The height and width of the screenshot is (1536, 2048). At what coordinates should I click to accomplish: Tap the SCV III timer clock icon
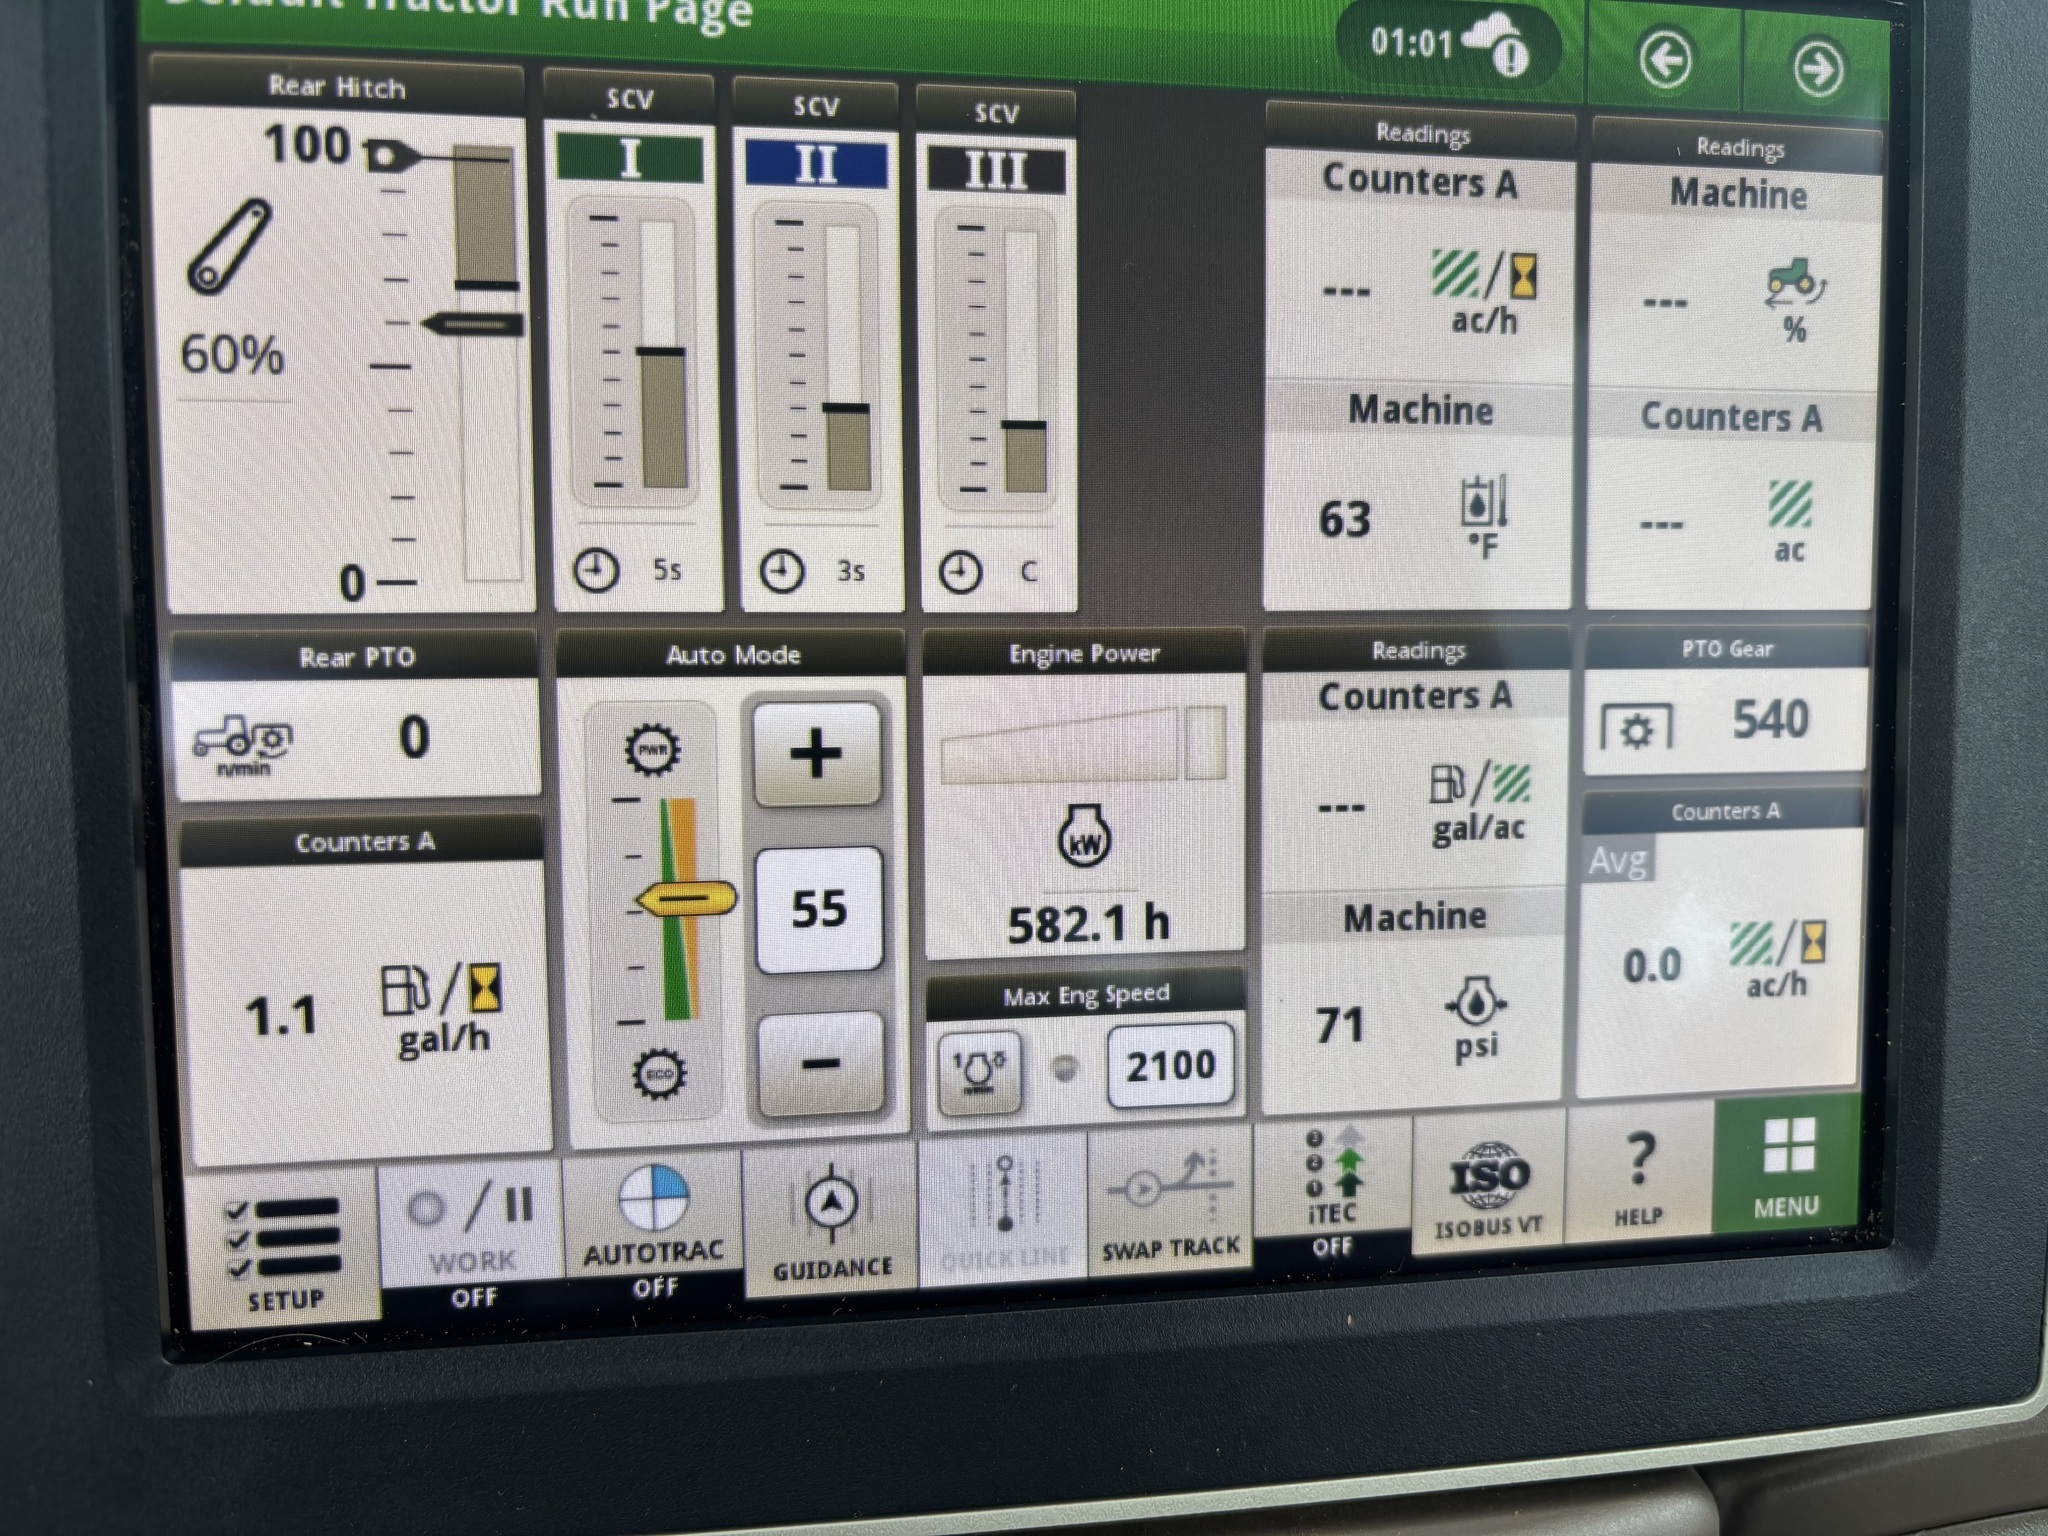tap(961, 574)
